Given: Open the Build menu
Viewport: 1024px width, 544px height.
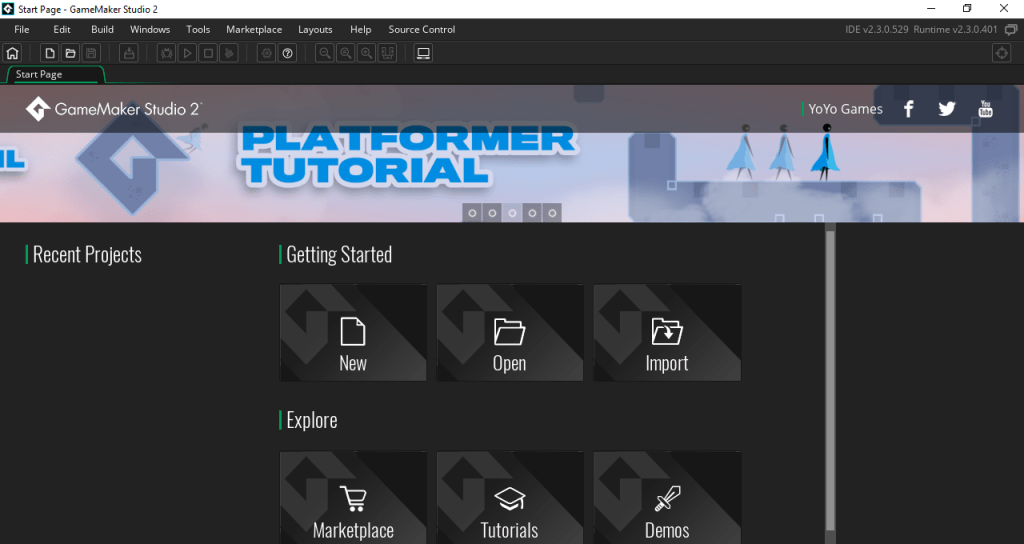Looking at the screenshot, I should click(x=102, y=29).
